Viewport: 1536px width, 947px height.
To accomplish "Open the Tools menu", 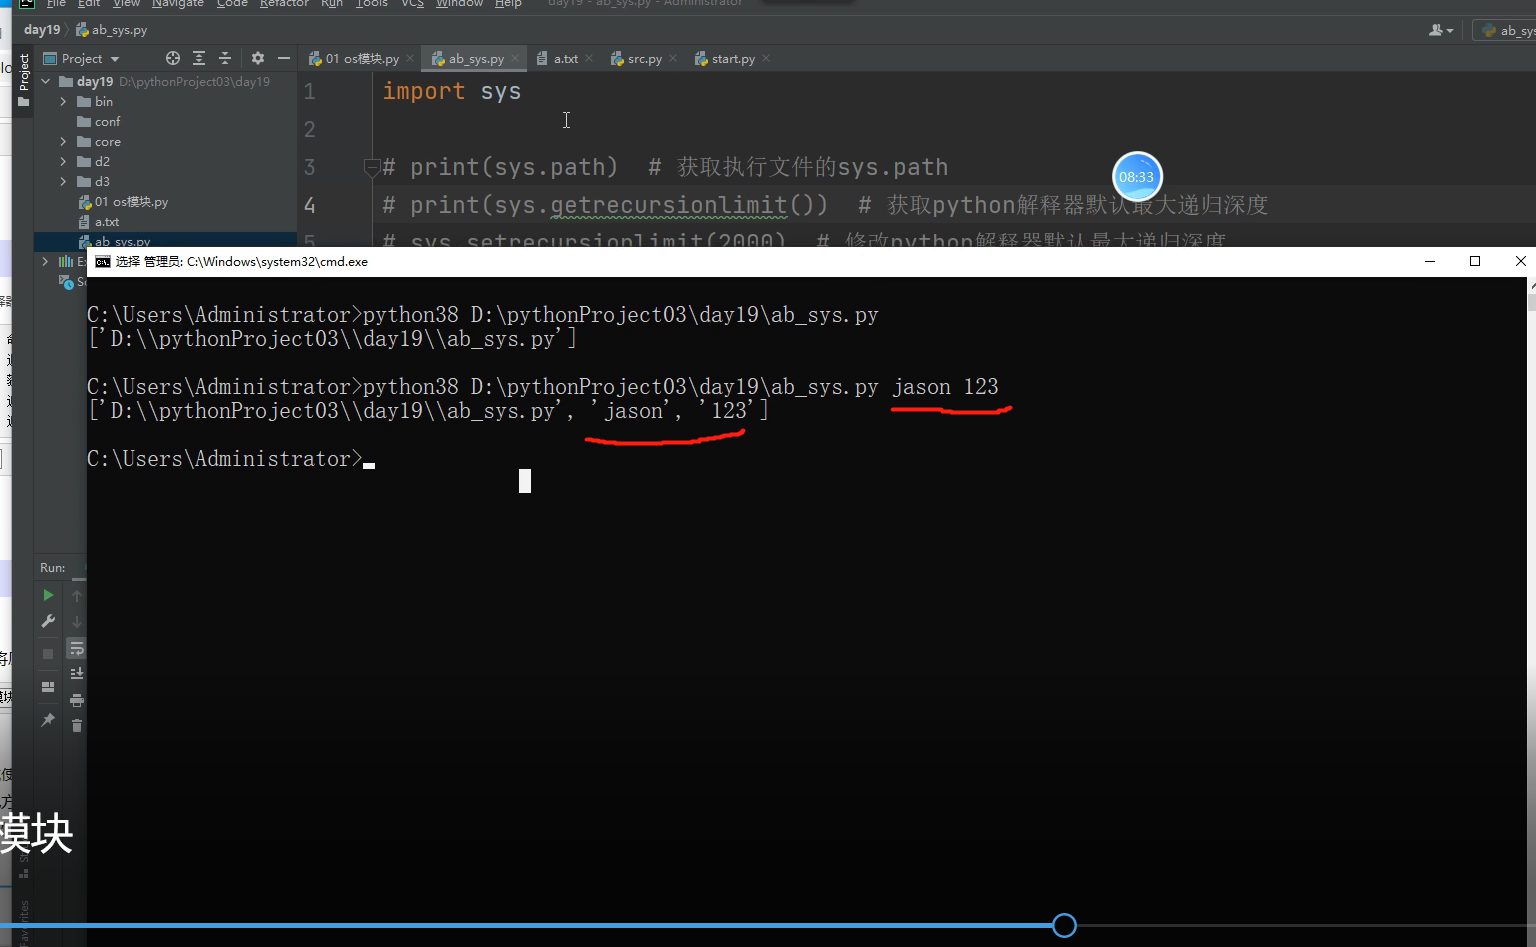I will [371, 4].
